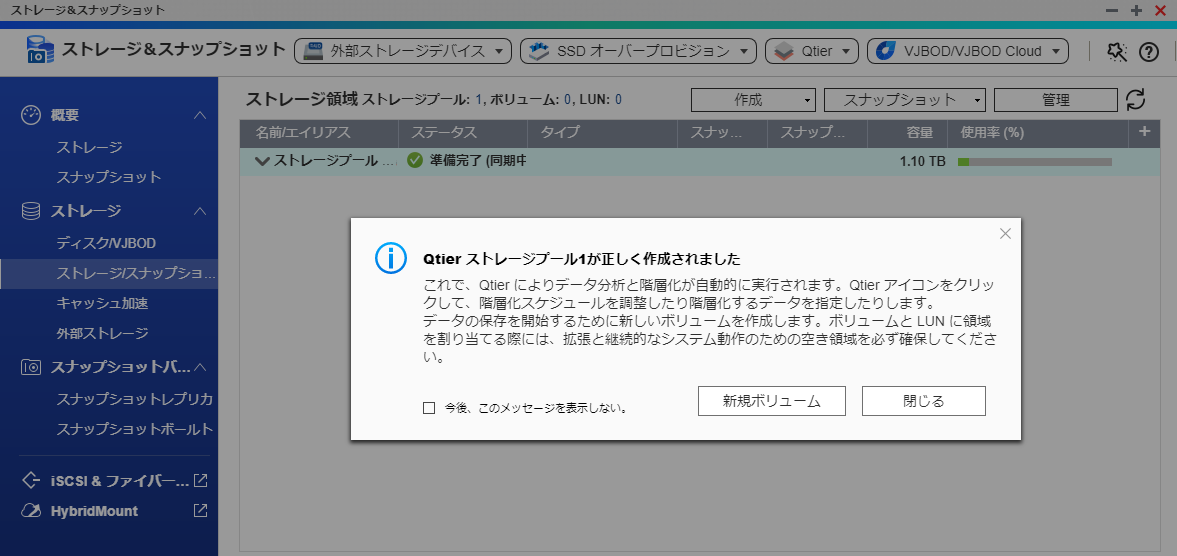Click the green 準備完了 status check icon
This screenshot has height=556, width=1177.
coord(414,161)
